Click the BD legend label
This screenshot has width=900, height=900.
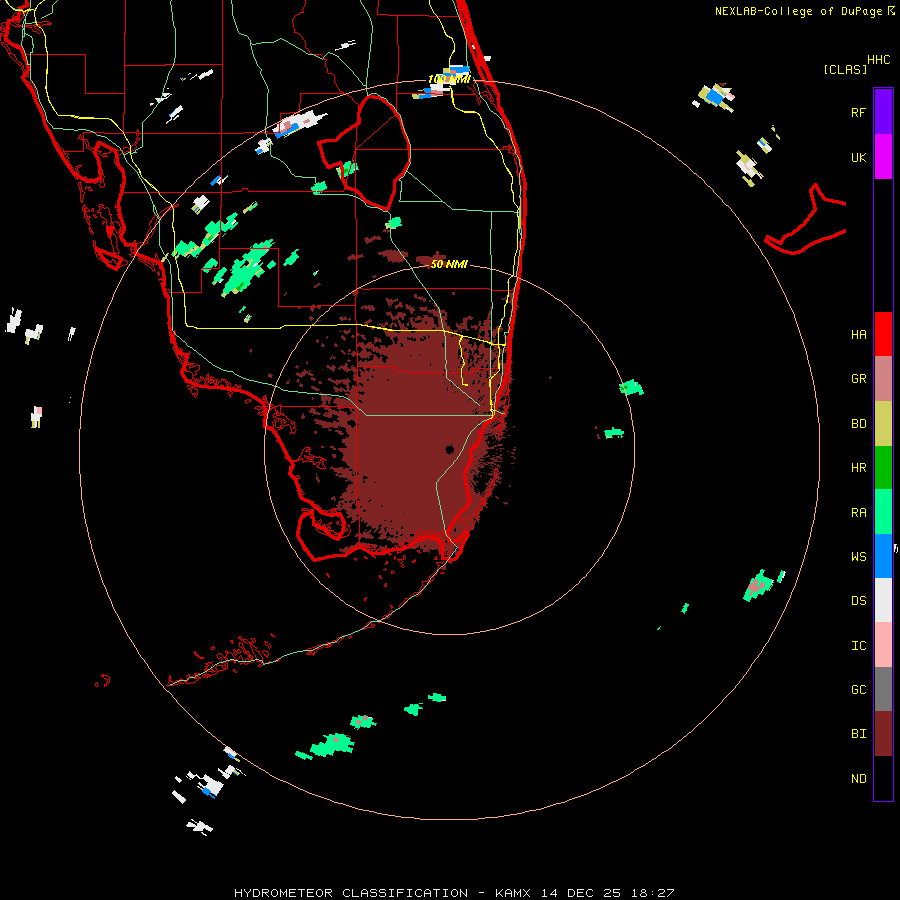[858, 424]
